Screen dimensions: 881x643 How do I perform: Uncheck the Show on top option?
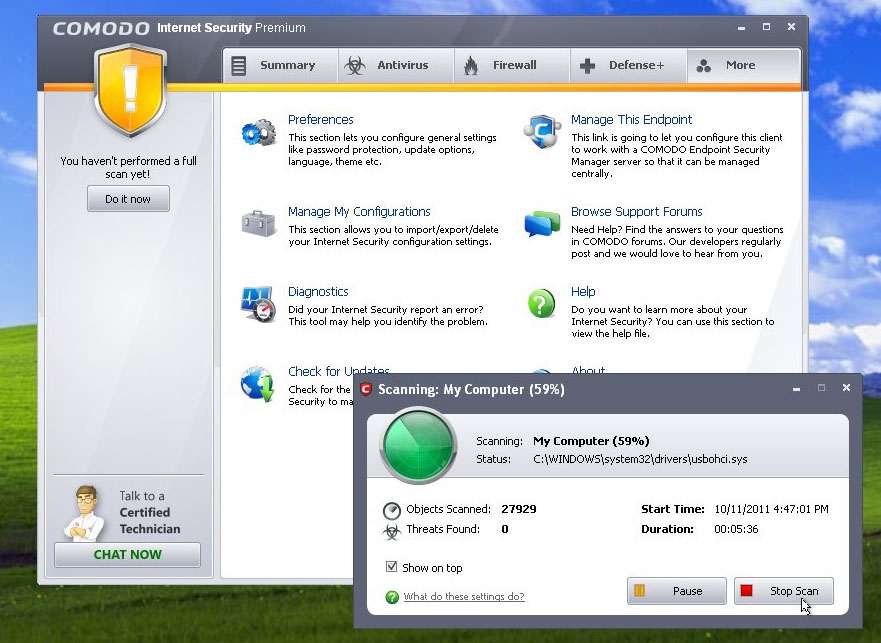(390, 566)
